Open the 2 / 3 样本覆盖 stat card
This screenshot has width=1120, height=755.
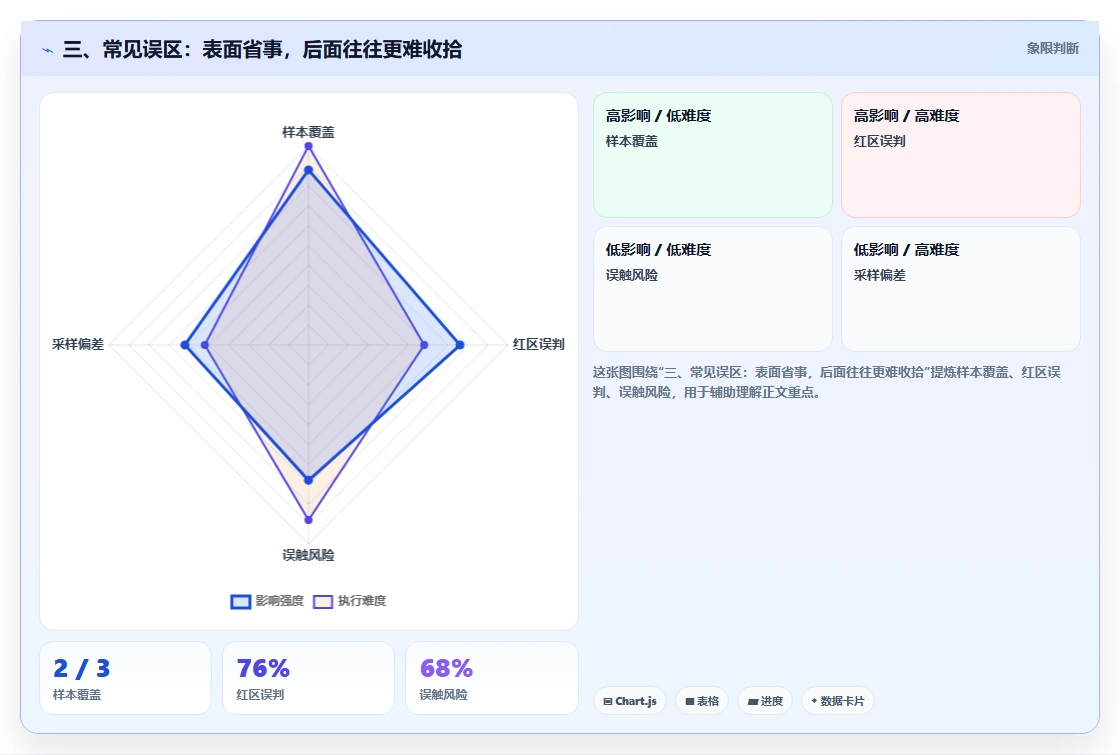126,678
